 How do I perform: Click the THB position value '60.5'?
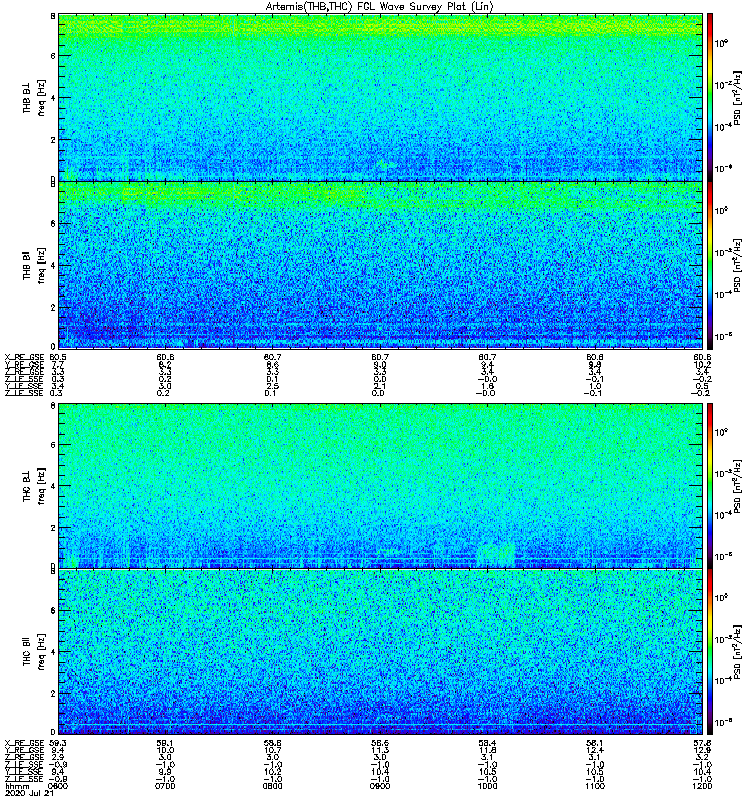[58, 357]
